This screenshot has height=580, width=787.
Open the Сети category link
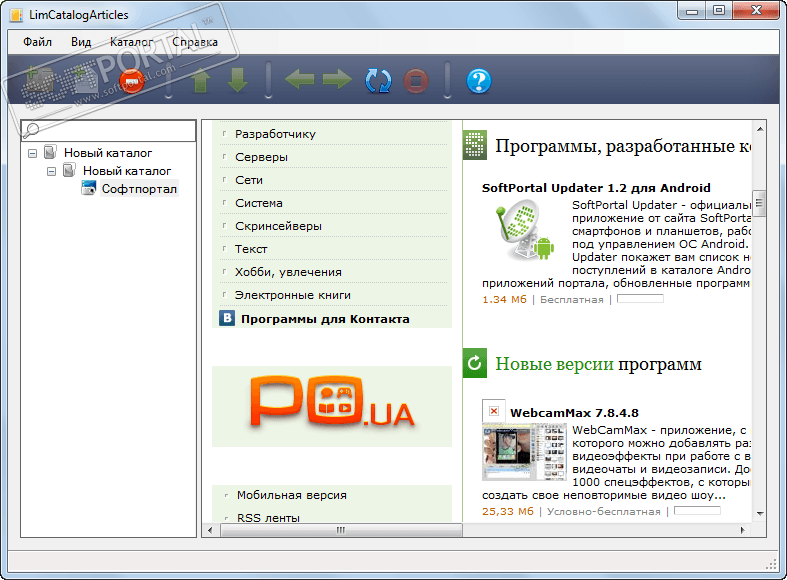(249, 180)
